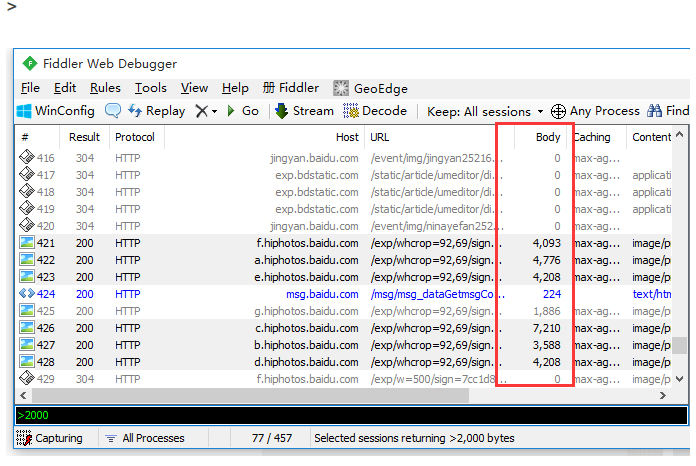Click the Any Process target icon

558,111
